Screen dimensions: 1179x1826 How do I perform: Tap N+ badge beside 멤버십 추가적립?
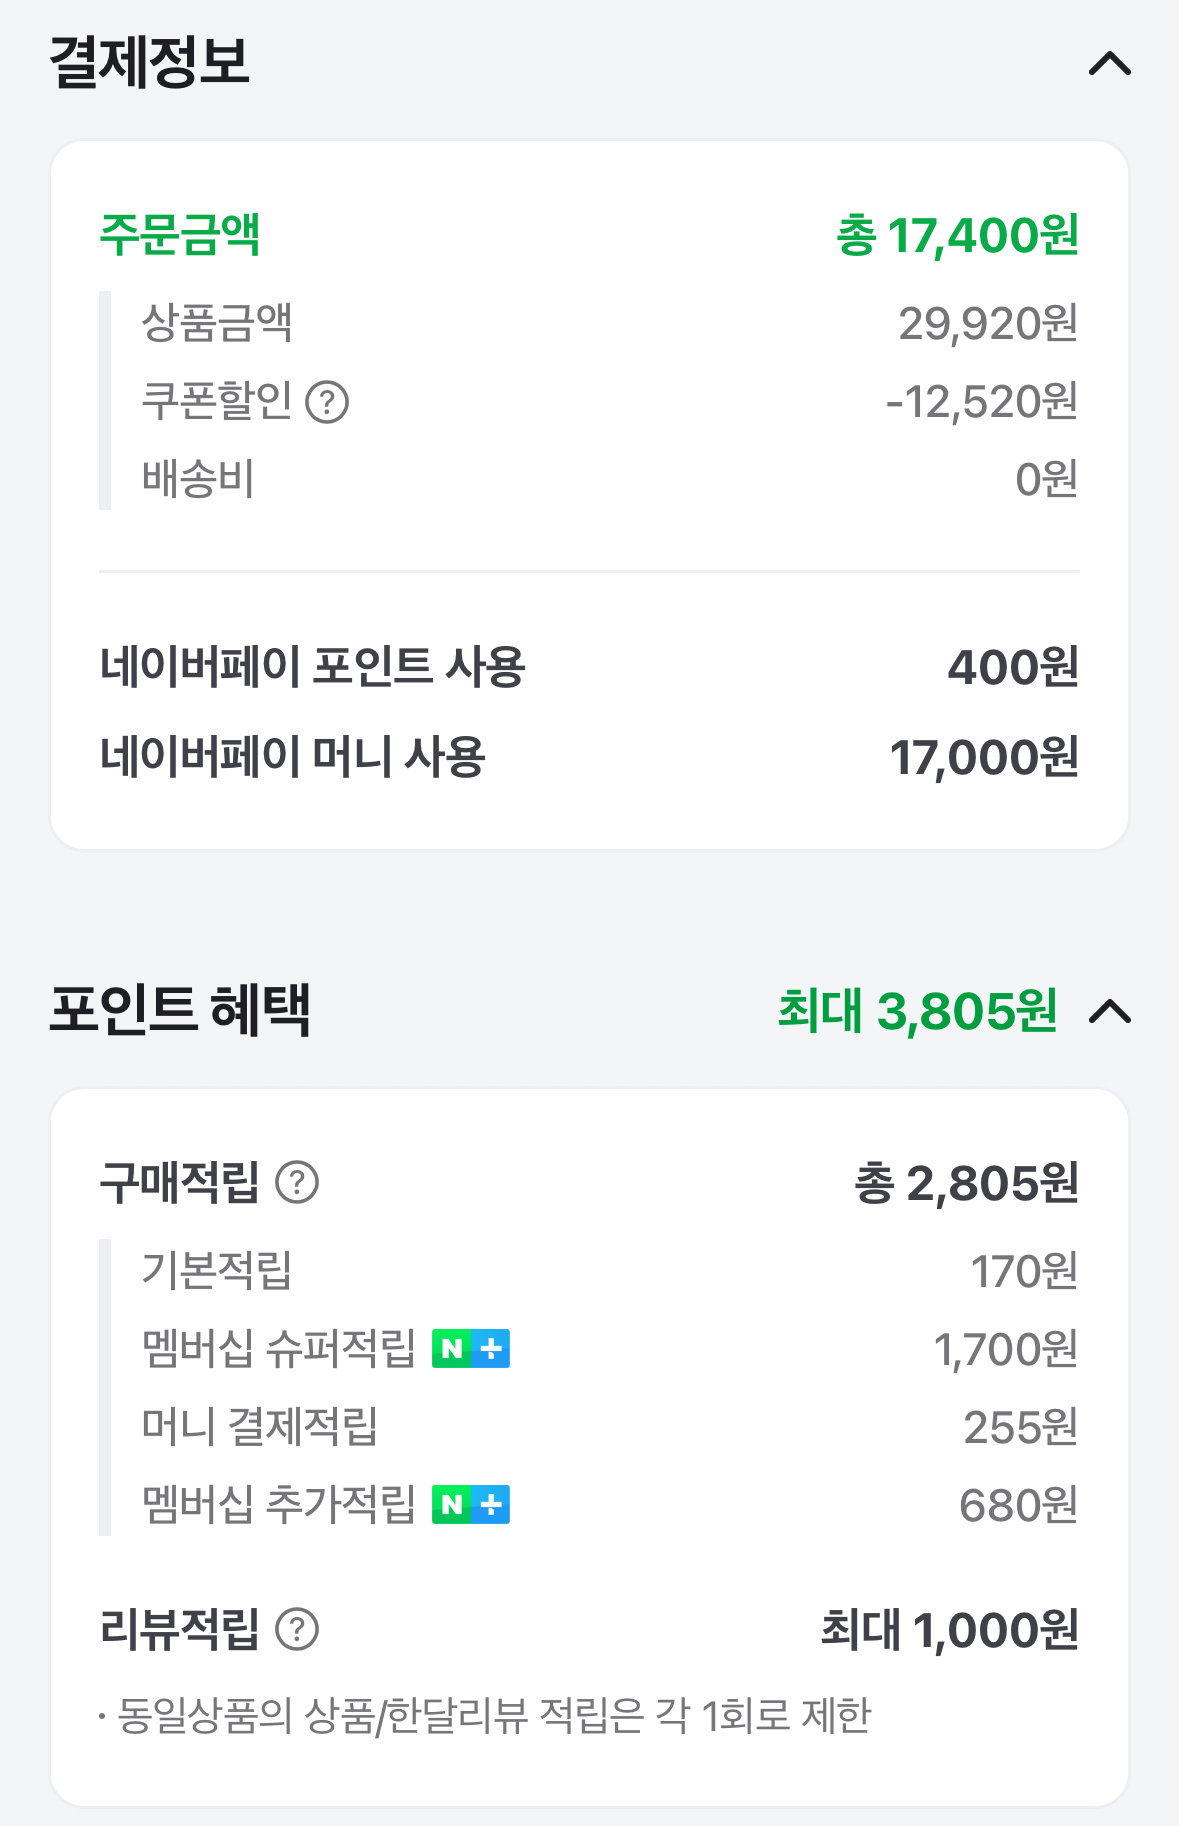(471, 1505)
